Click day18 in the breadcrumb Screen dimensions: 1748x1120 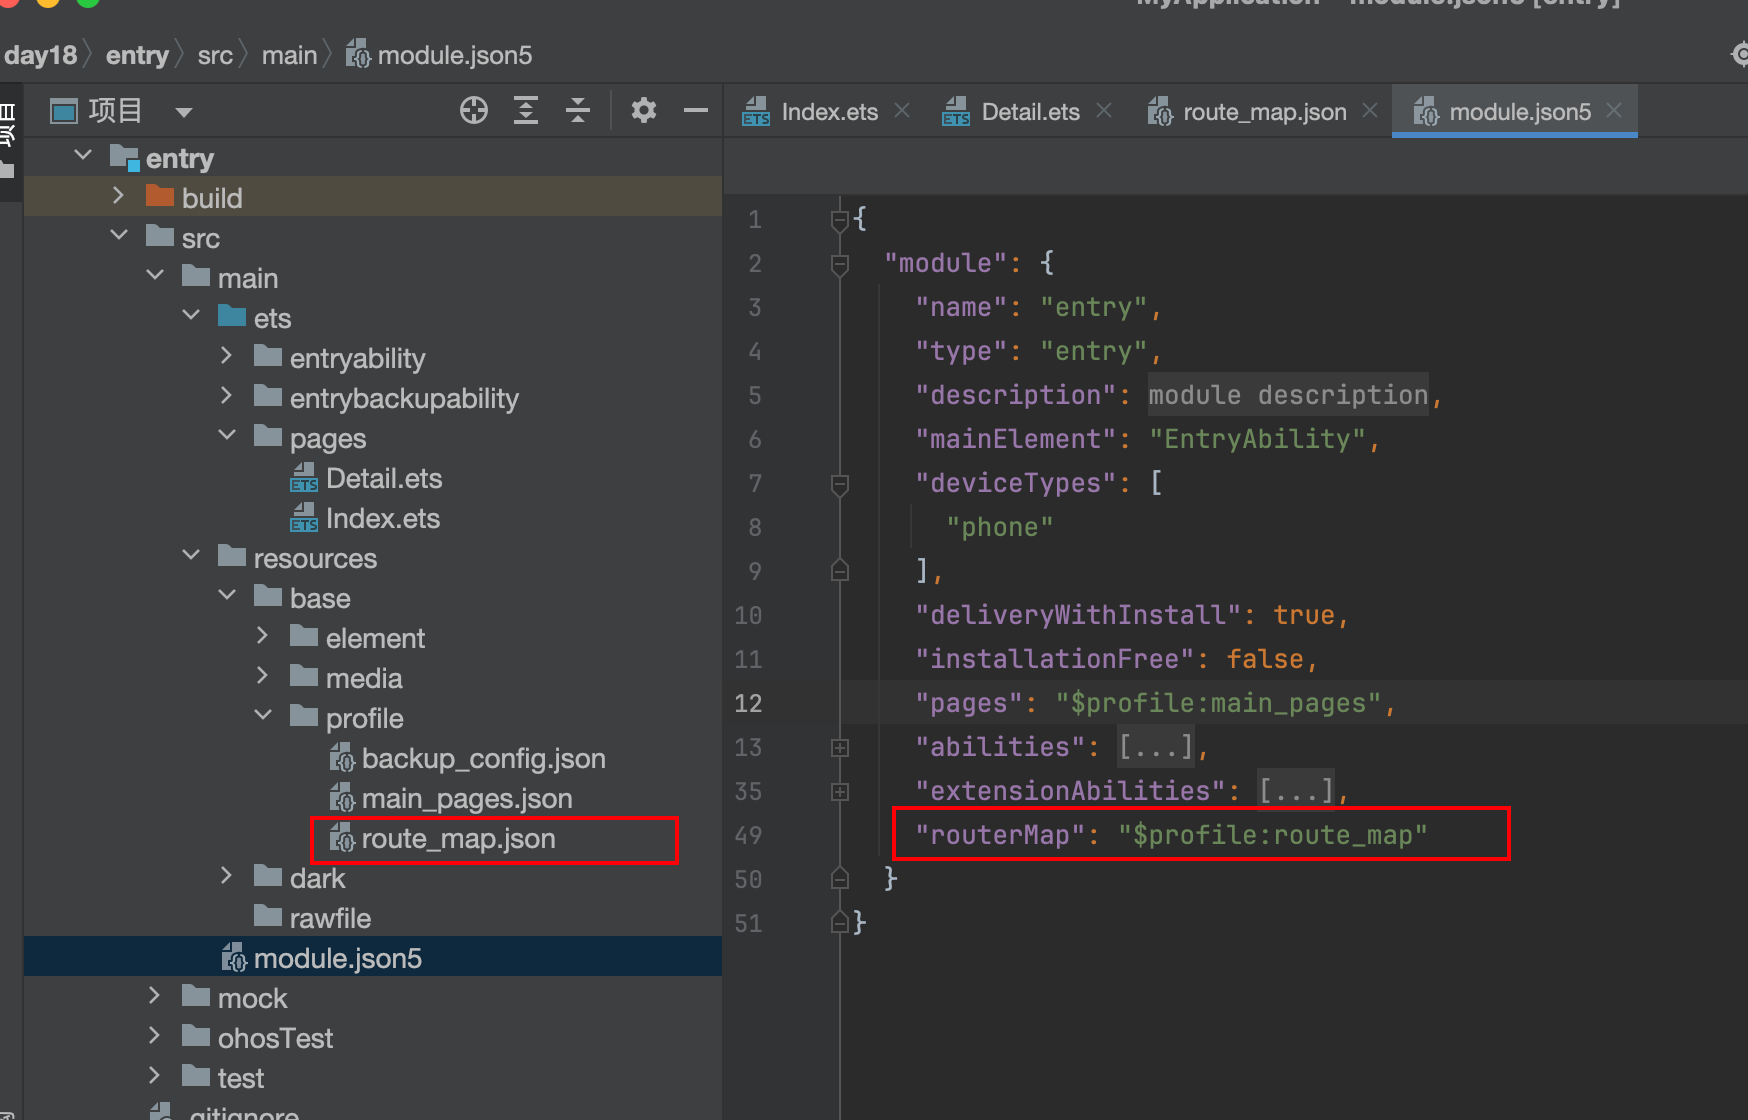tap(40, 55)
